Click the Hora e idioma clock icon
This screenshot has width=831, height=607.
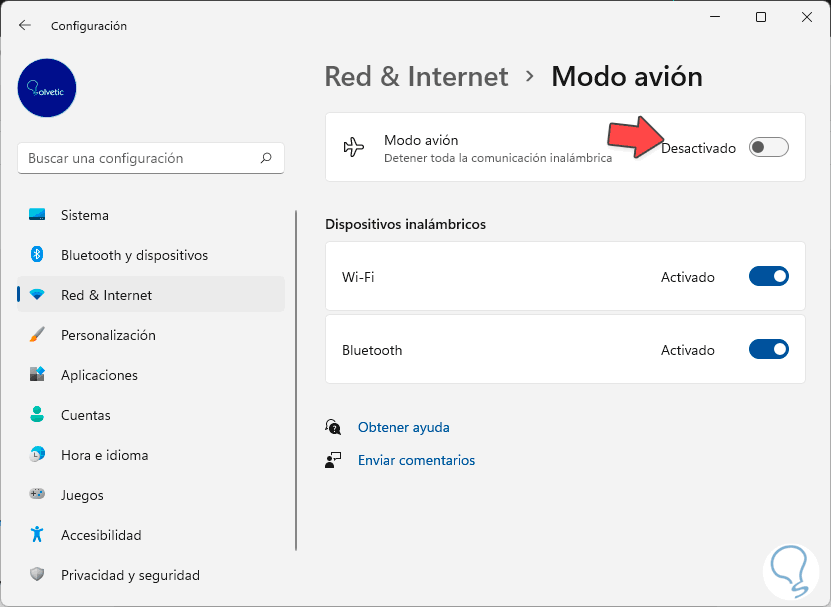pyautogui.click(x=37, y=455)
